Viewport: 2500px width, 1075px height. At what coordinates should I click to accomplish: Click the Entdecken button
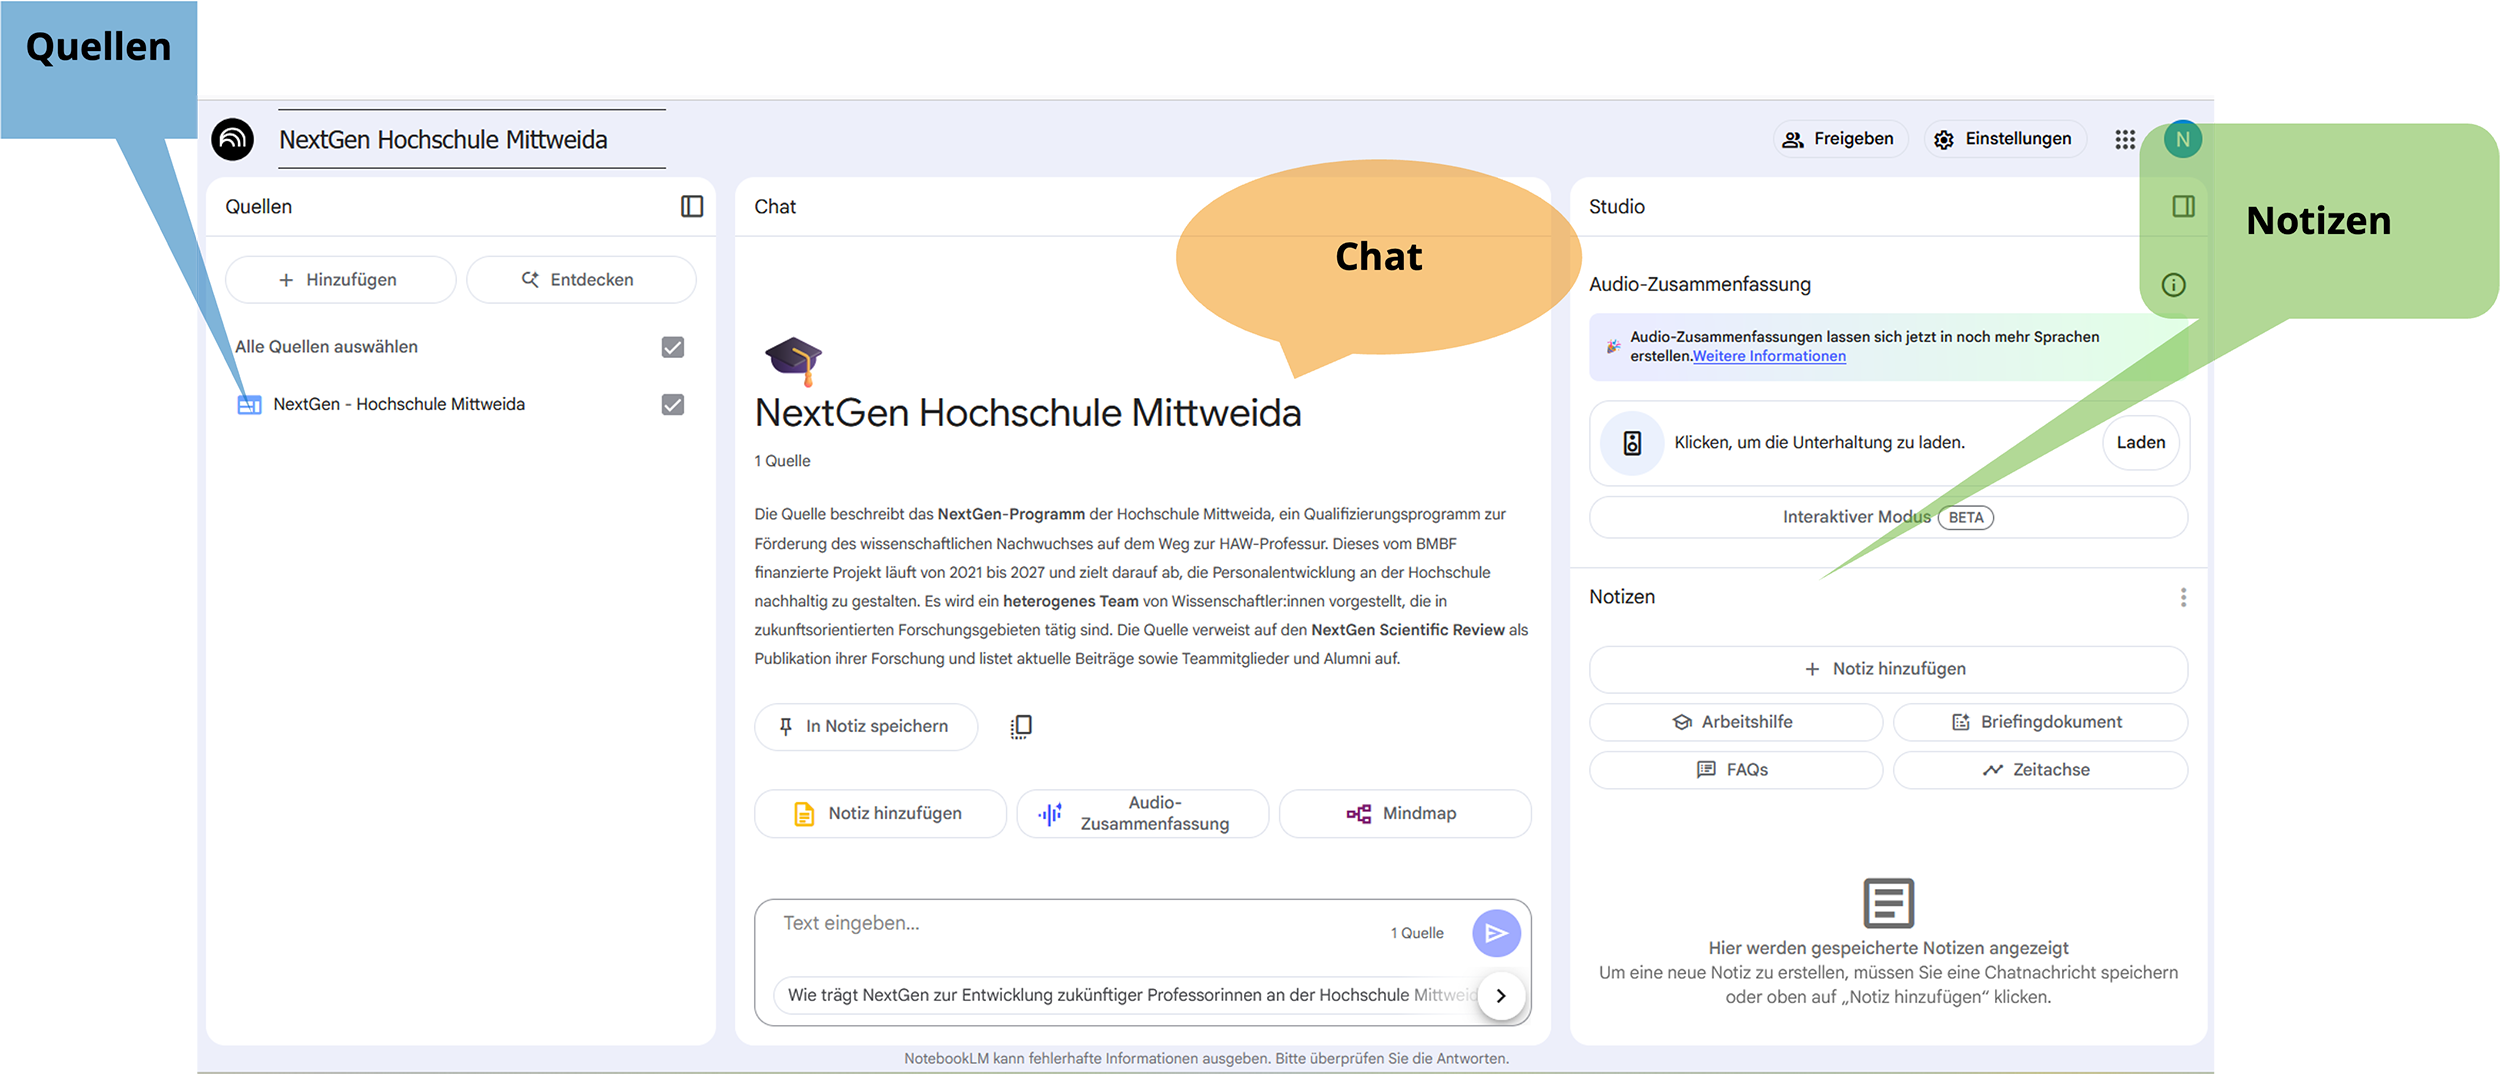(x=581, y=280)
